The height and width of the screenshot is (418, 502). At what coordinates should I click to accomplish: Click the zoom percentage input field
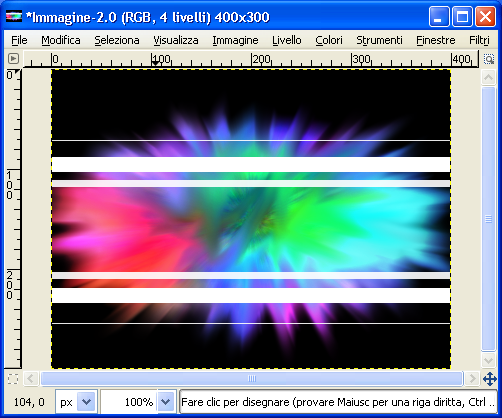click(x=129, y=402)
